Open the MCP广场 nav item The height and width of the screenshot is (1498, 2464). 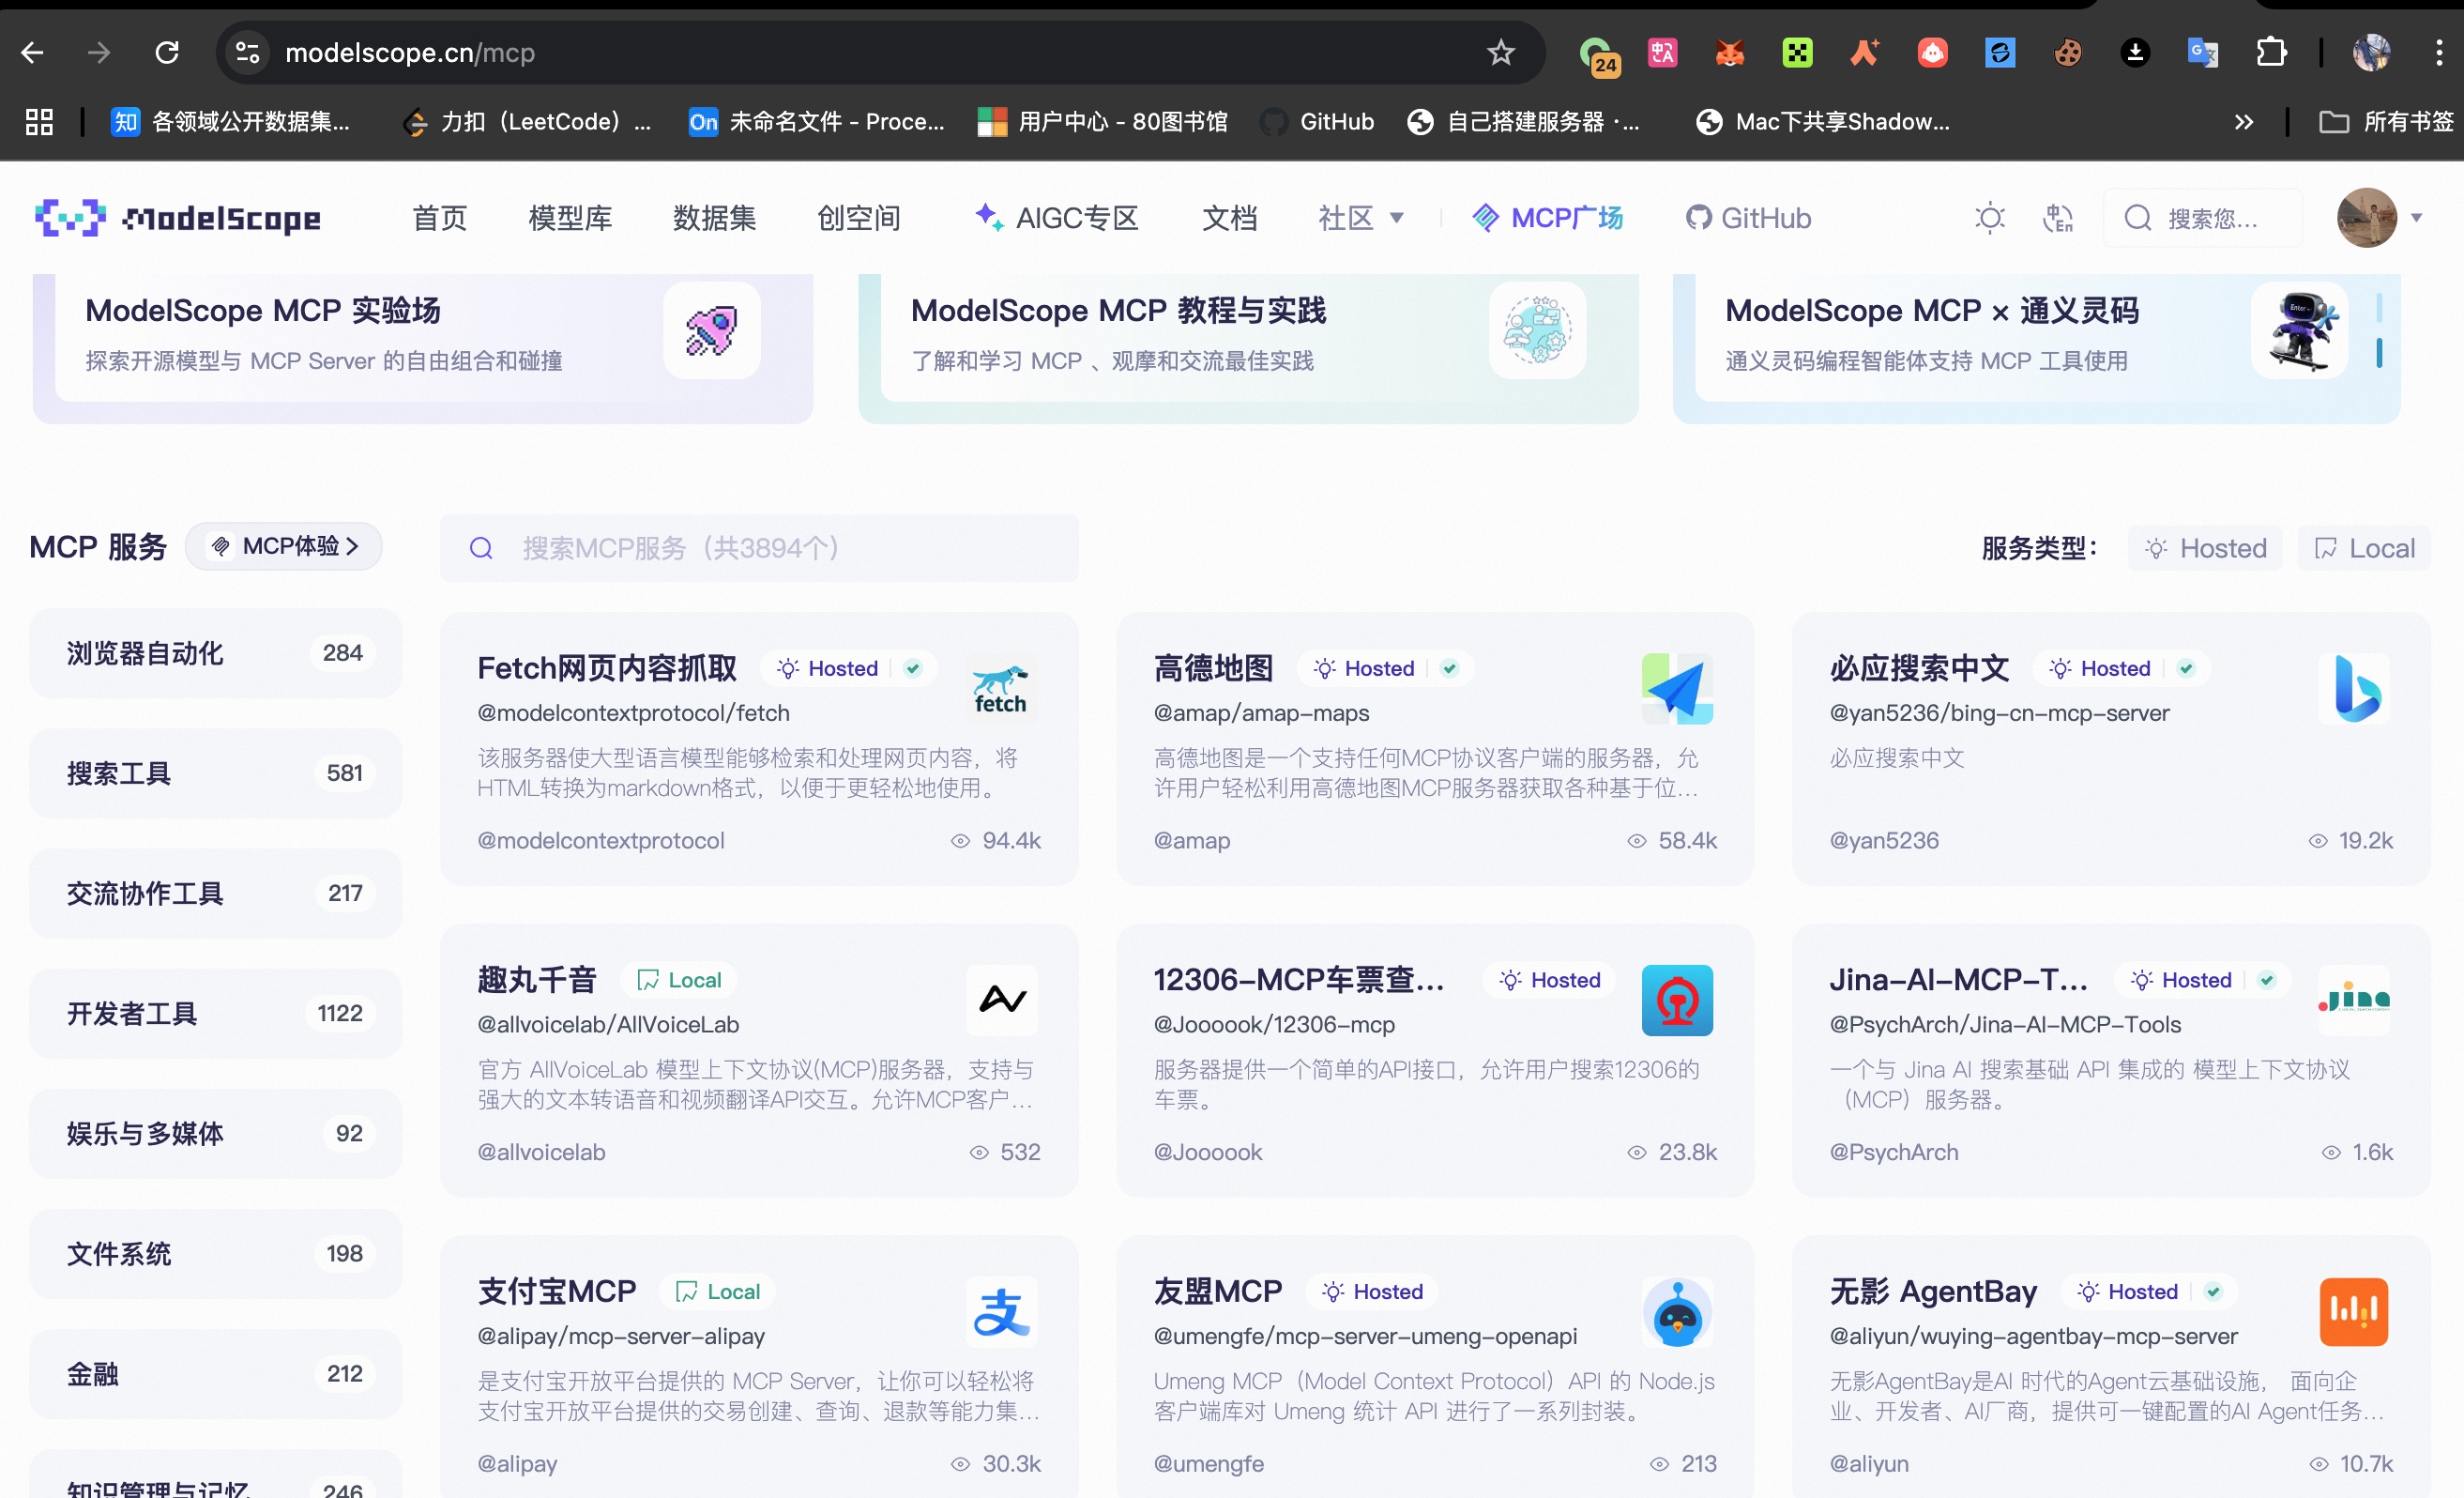[1549, 218]
